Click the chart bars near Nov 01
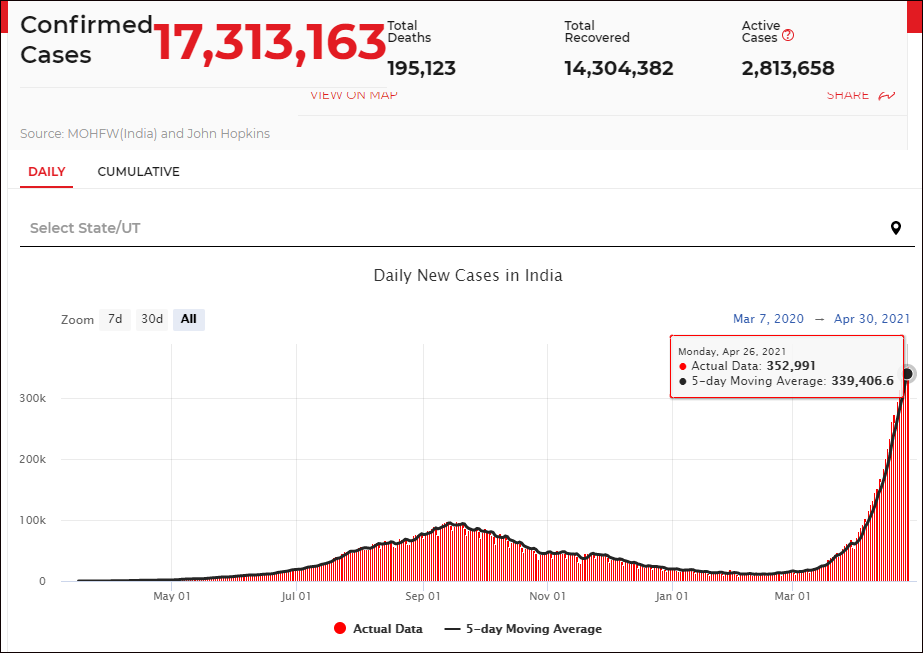Image resolution: width=923 pixels, height=653 pixels. tap(547, 566)
